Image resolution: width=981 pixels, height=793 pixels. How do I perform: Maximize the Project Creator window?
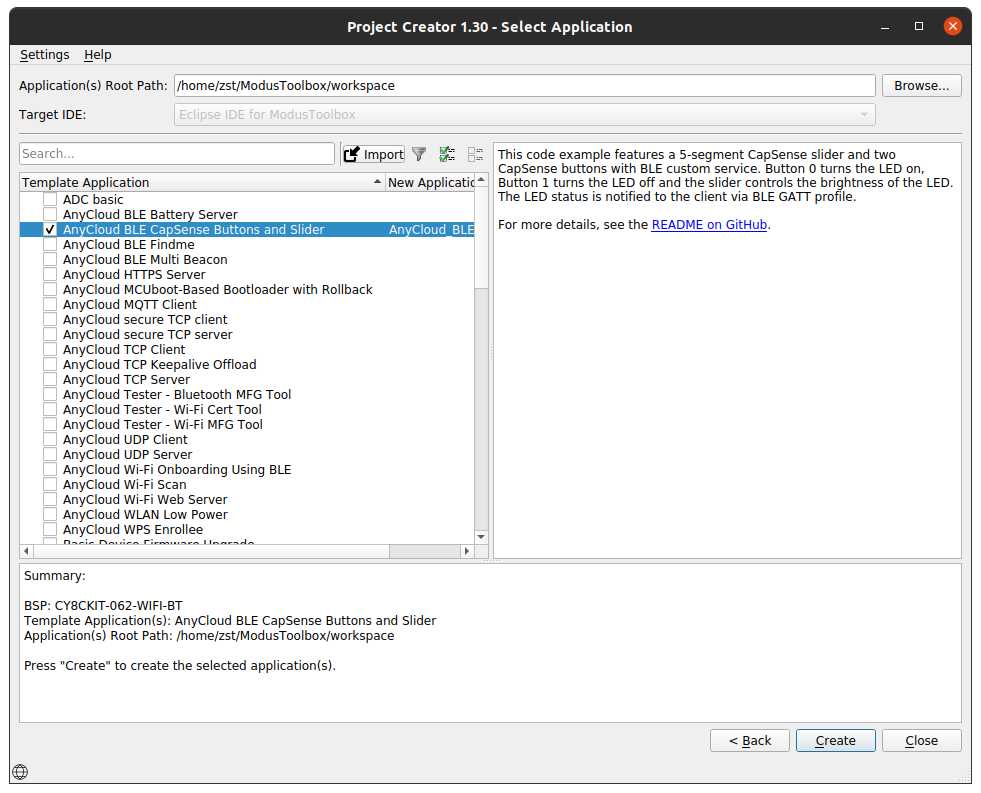pyautogui.click(x=918, y=26)
